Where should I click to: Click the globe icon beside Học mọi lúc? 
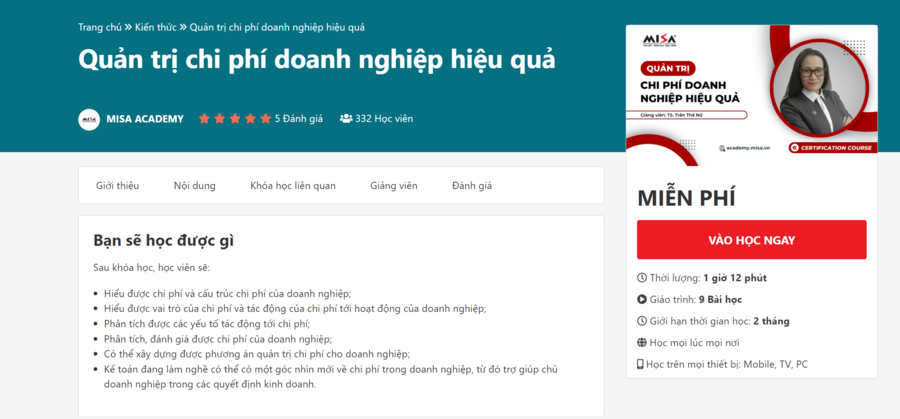(x=642, y=343)
